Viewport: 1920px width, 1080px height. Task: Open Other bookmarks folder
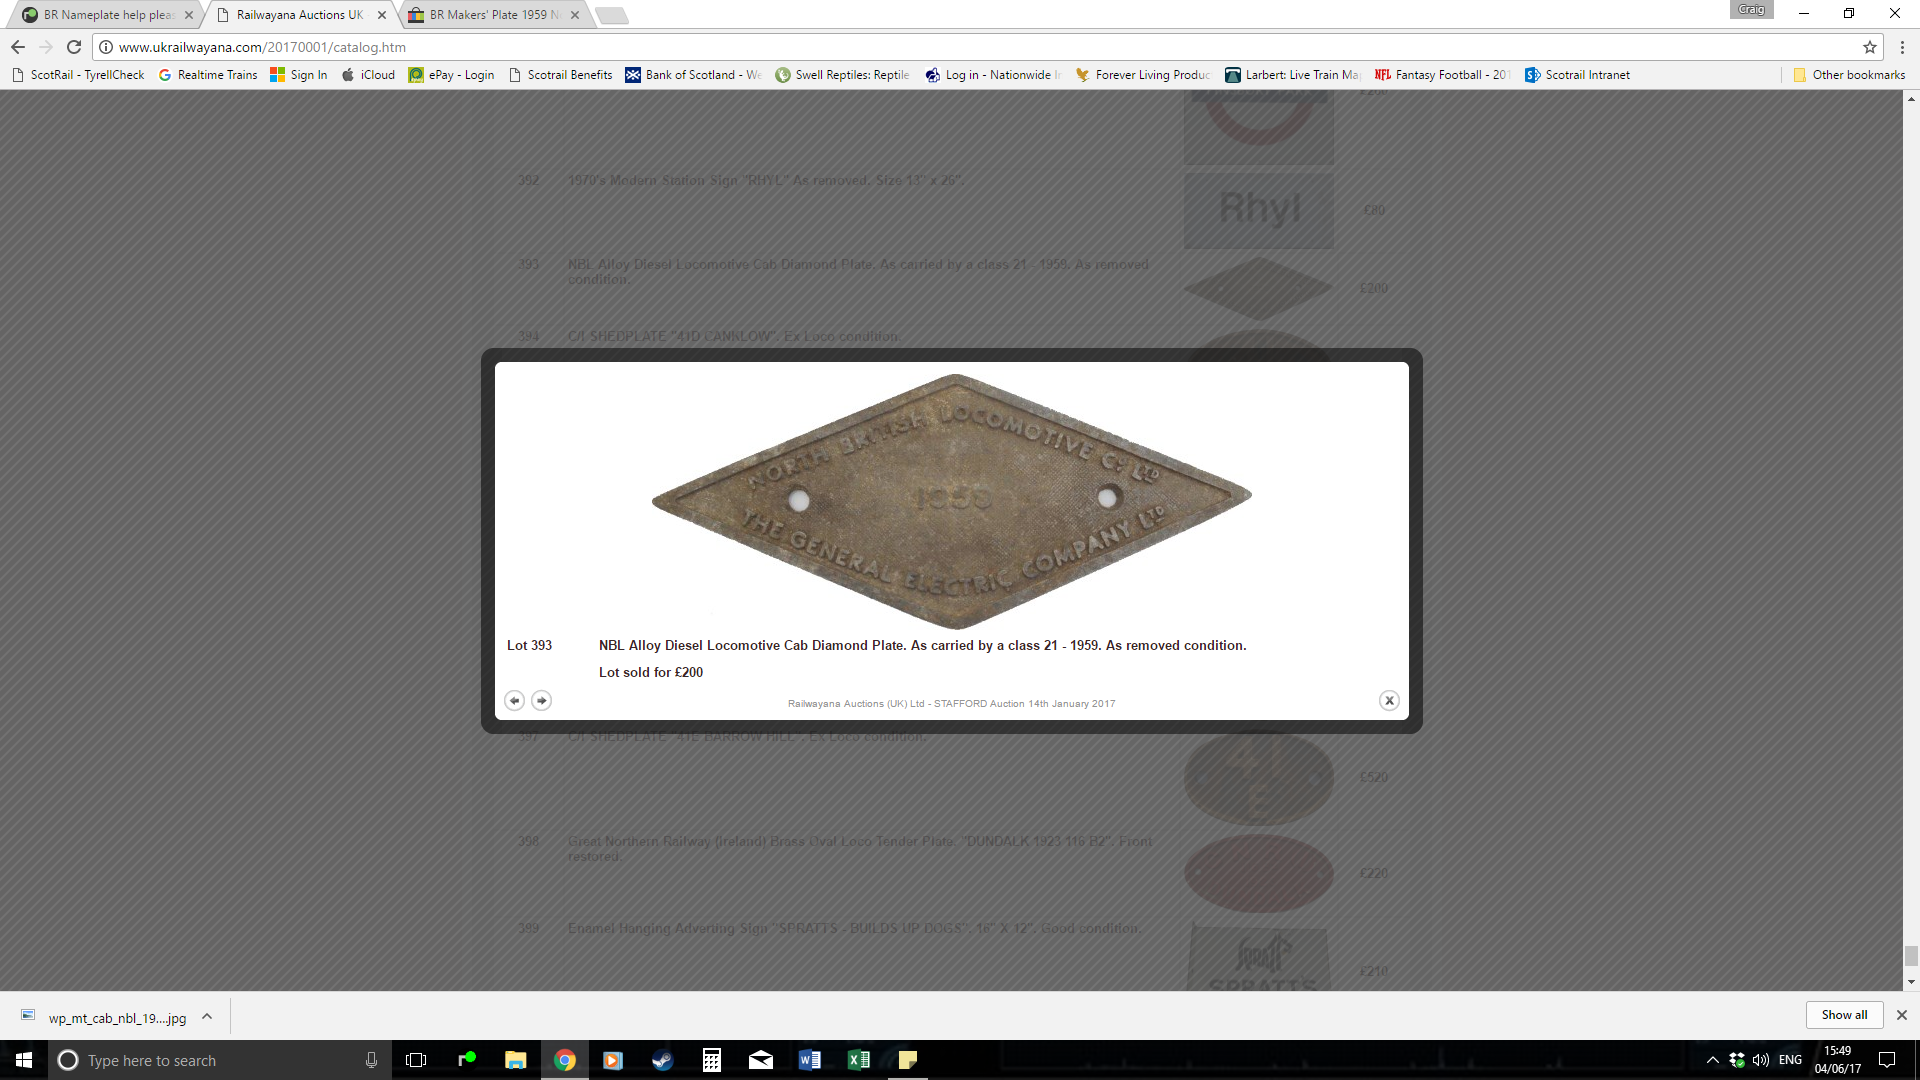[x=1849, y=75]
